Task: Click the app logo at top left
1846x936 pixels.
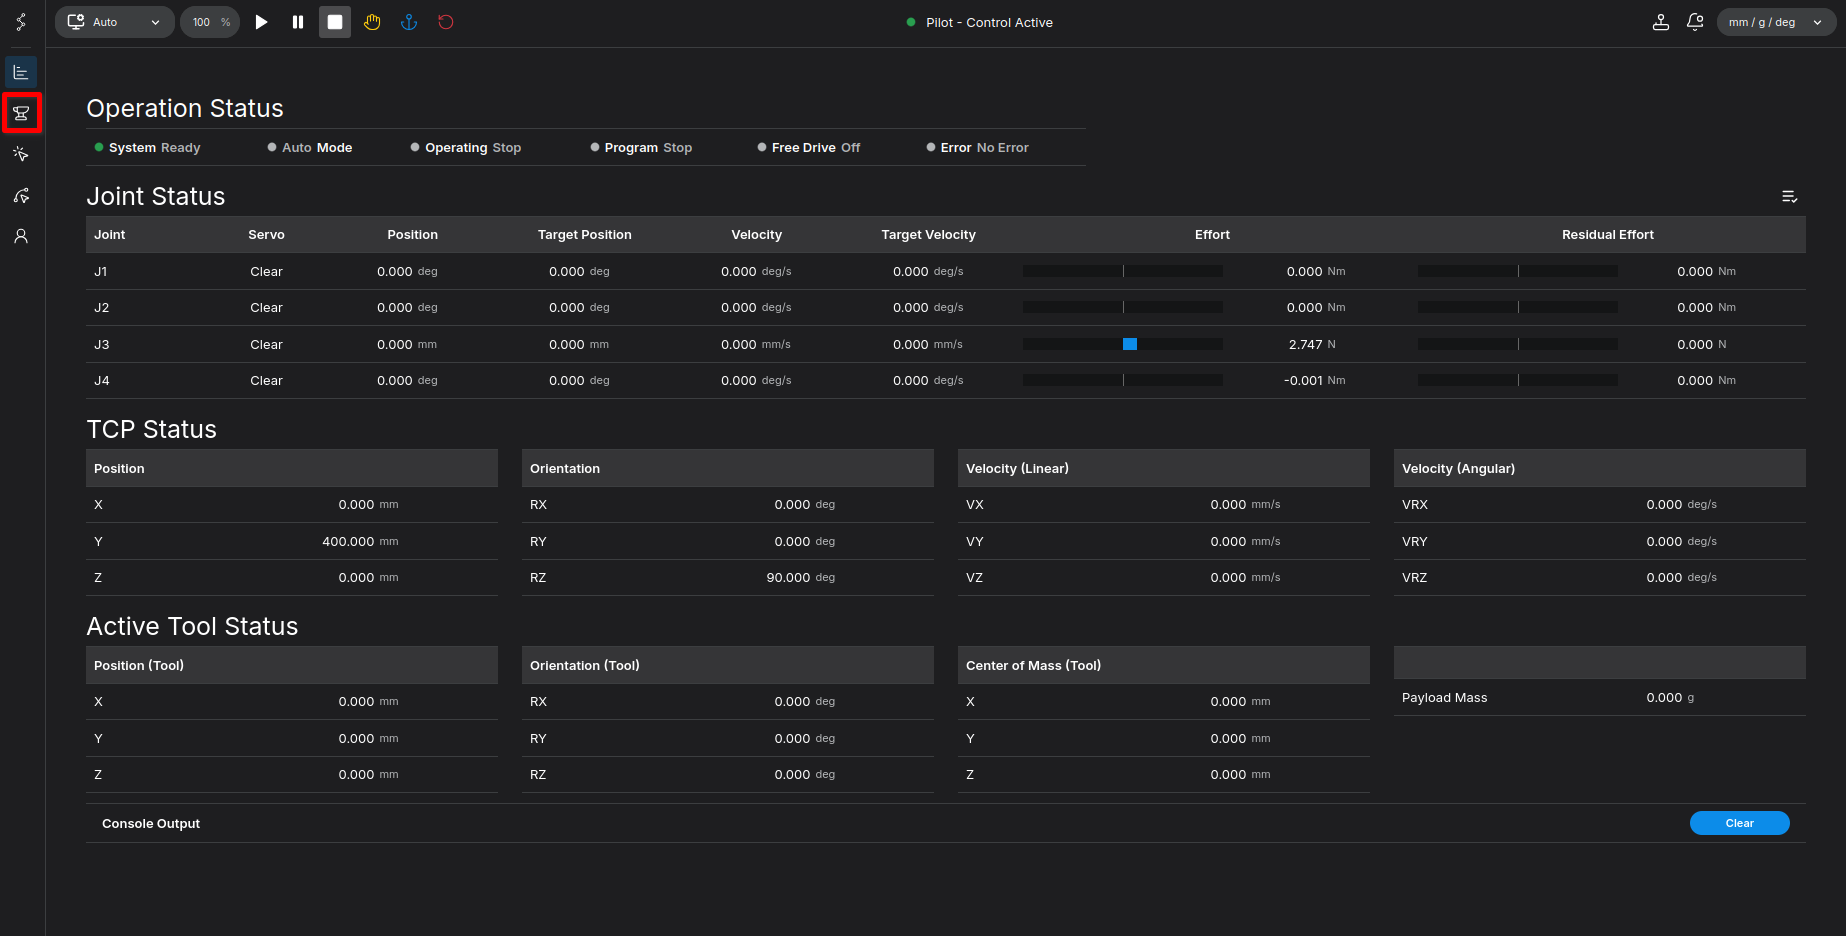Action: click(x=21, y=22)
